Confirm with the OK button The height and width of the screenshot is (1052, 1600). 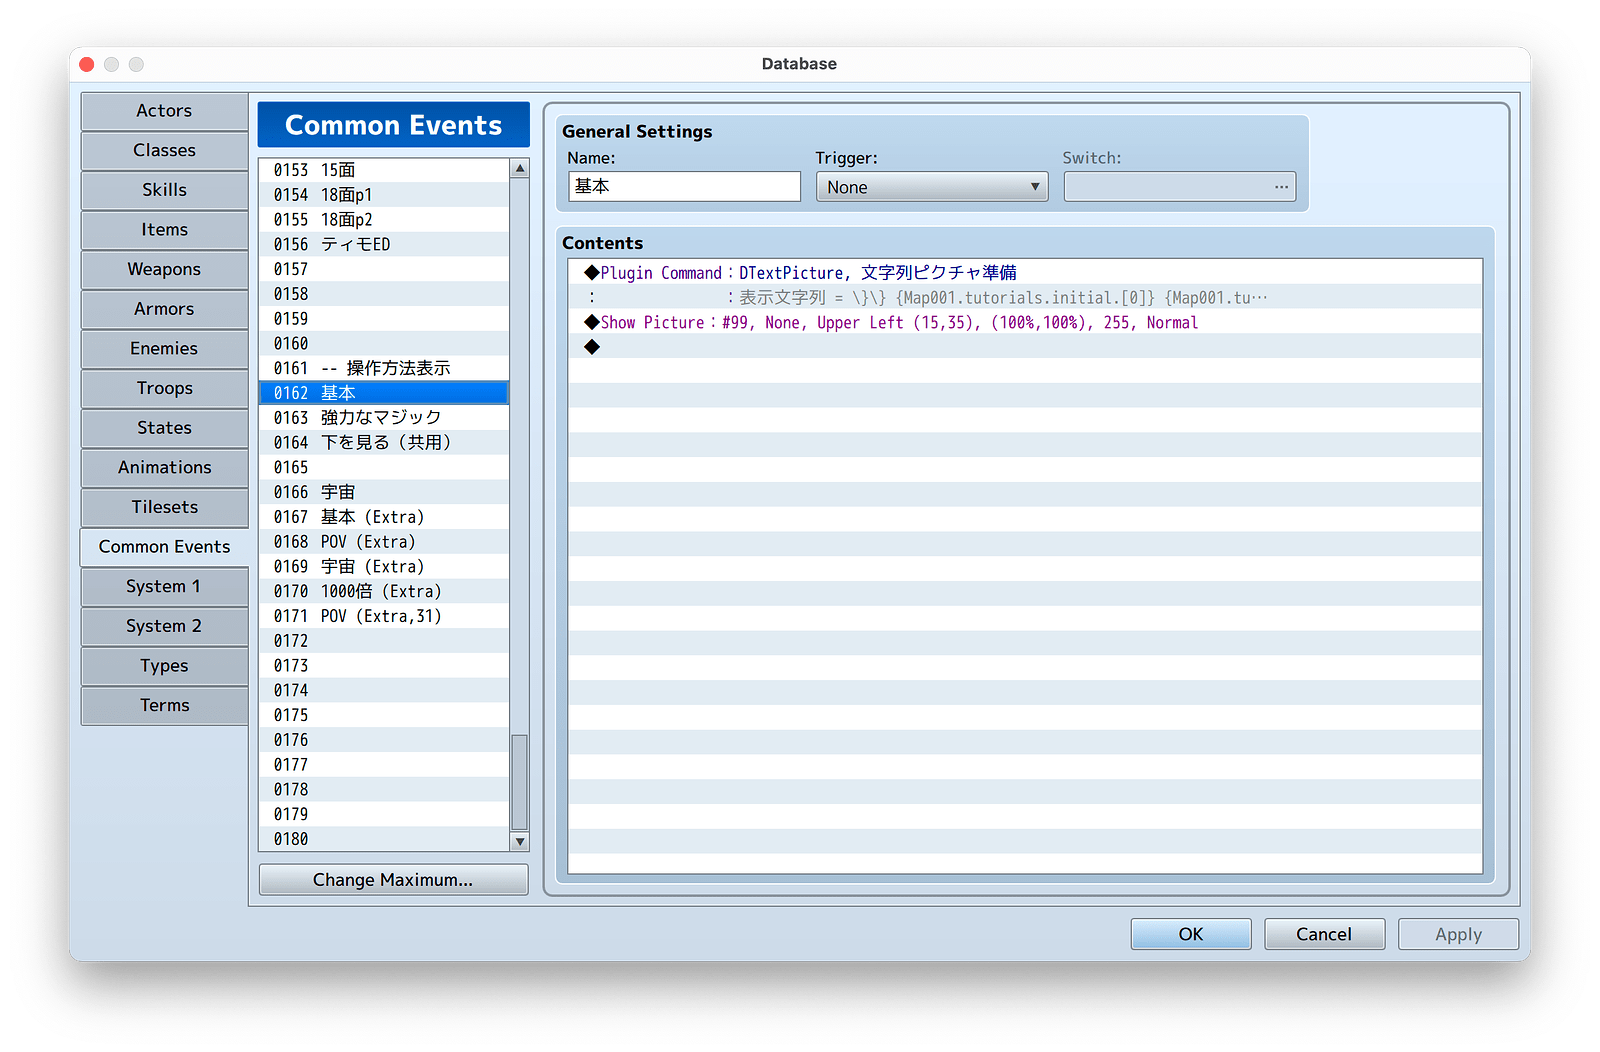coord(1191,934)
